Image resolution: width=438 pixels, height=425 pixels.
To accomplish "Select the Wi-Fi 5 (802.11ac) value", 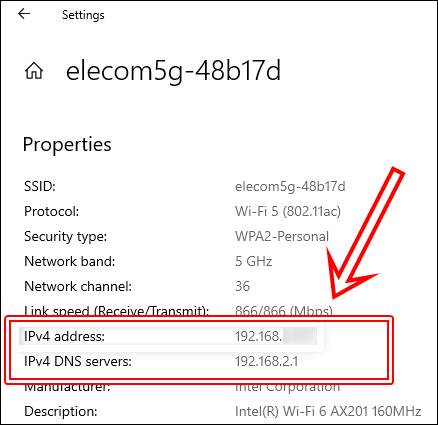I will [288, 211].
